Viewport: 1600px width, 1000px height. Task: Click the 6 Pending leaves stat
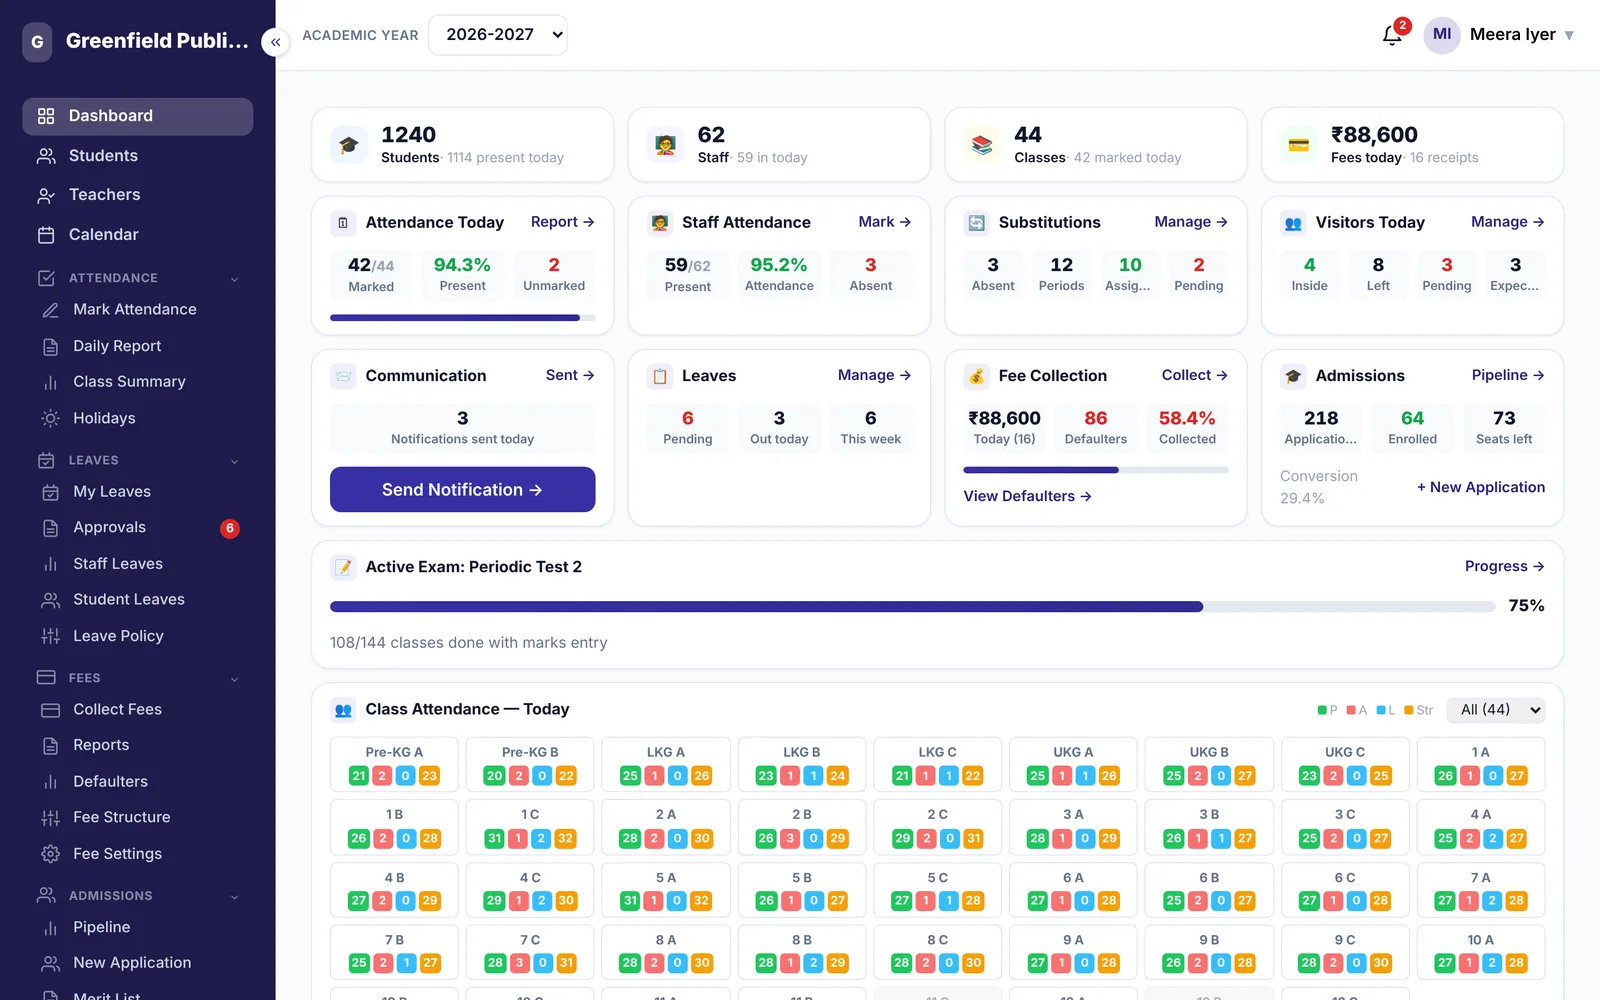pos(688,427)
